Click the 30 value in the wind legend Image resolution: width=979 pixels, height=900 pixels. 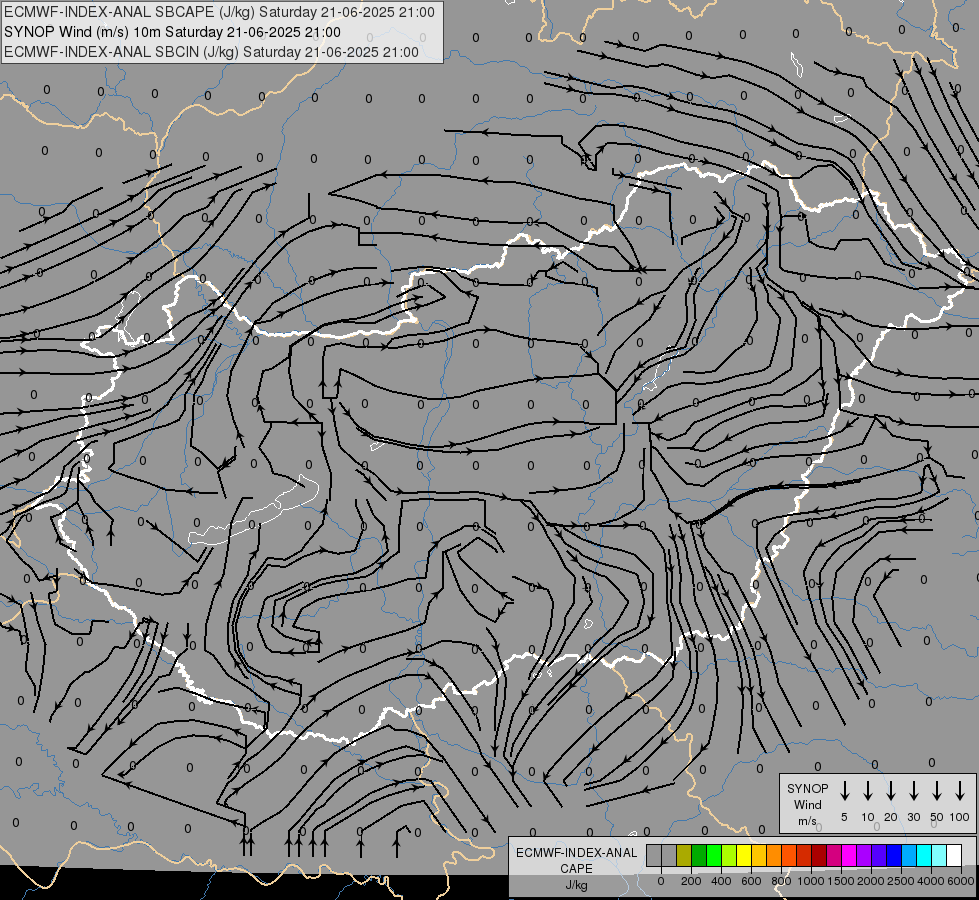(914, 817)
